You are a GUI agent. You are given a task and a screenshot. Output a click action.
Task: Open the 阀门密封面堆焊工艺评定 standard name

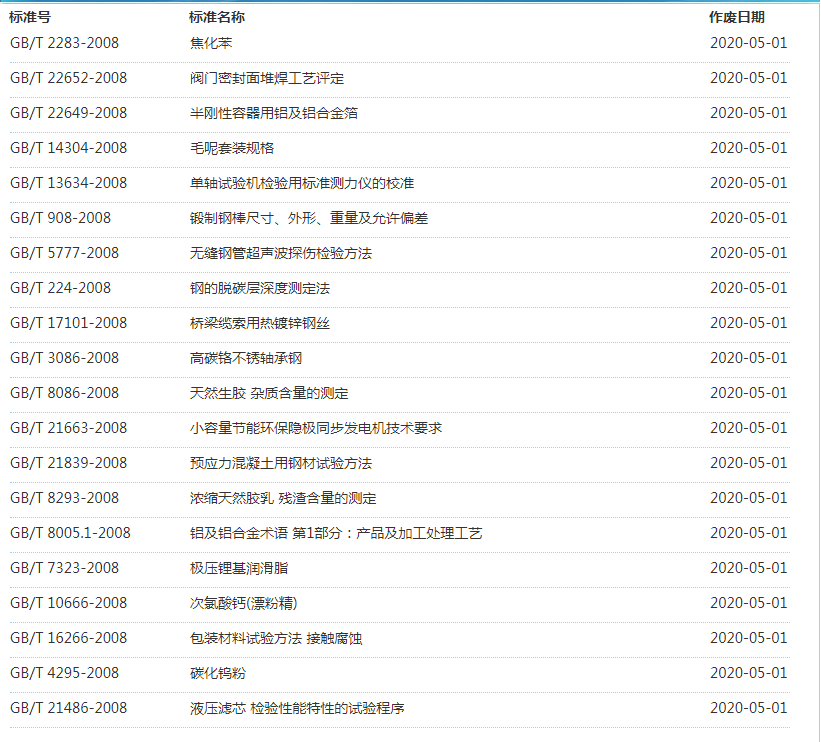(267, 78)
